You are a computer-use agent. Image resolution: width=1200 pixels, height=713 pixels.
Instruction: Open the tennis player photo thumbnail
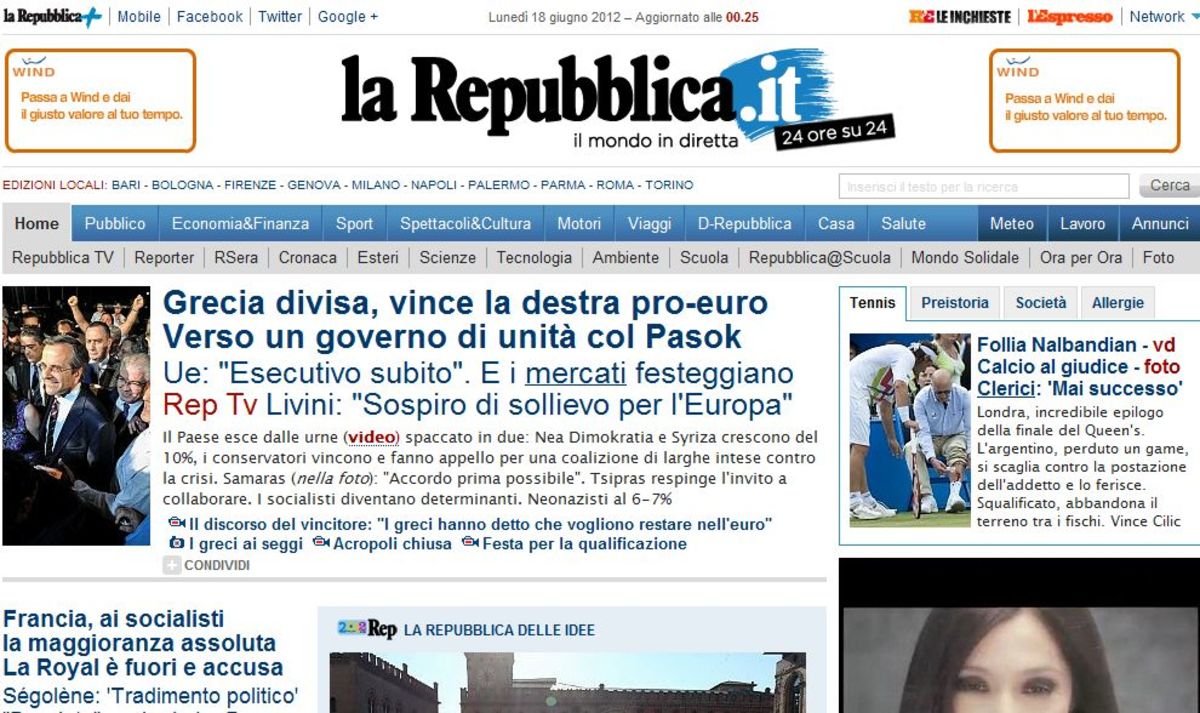(x=910, y=430)
